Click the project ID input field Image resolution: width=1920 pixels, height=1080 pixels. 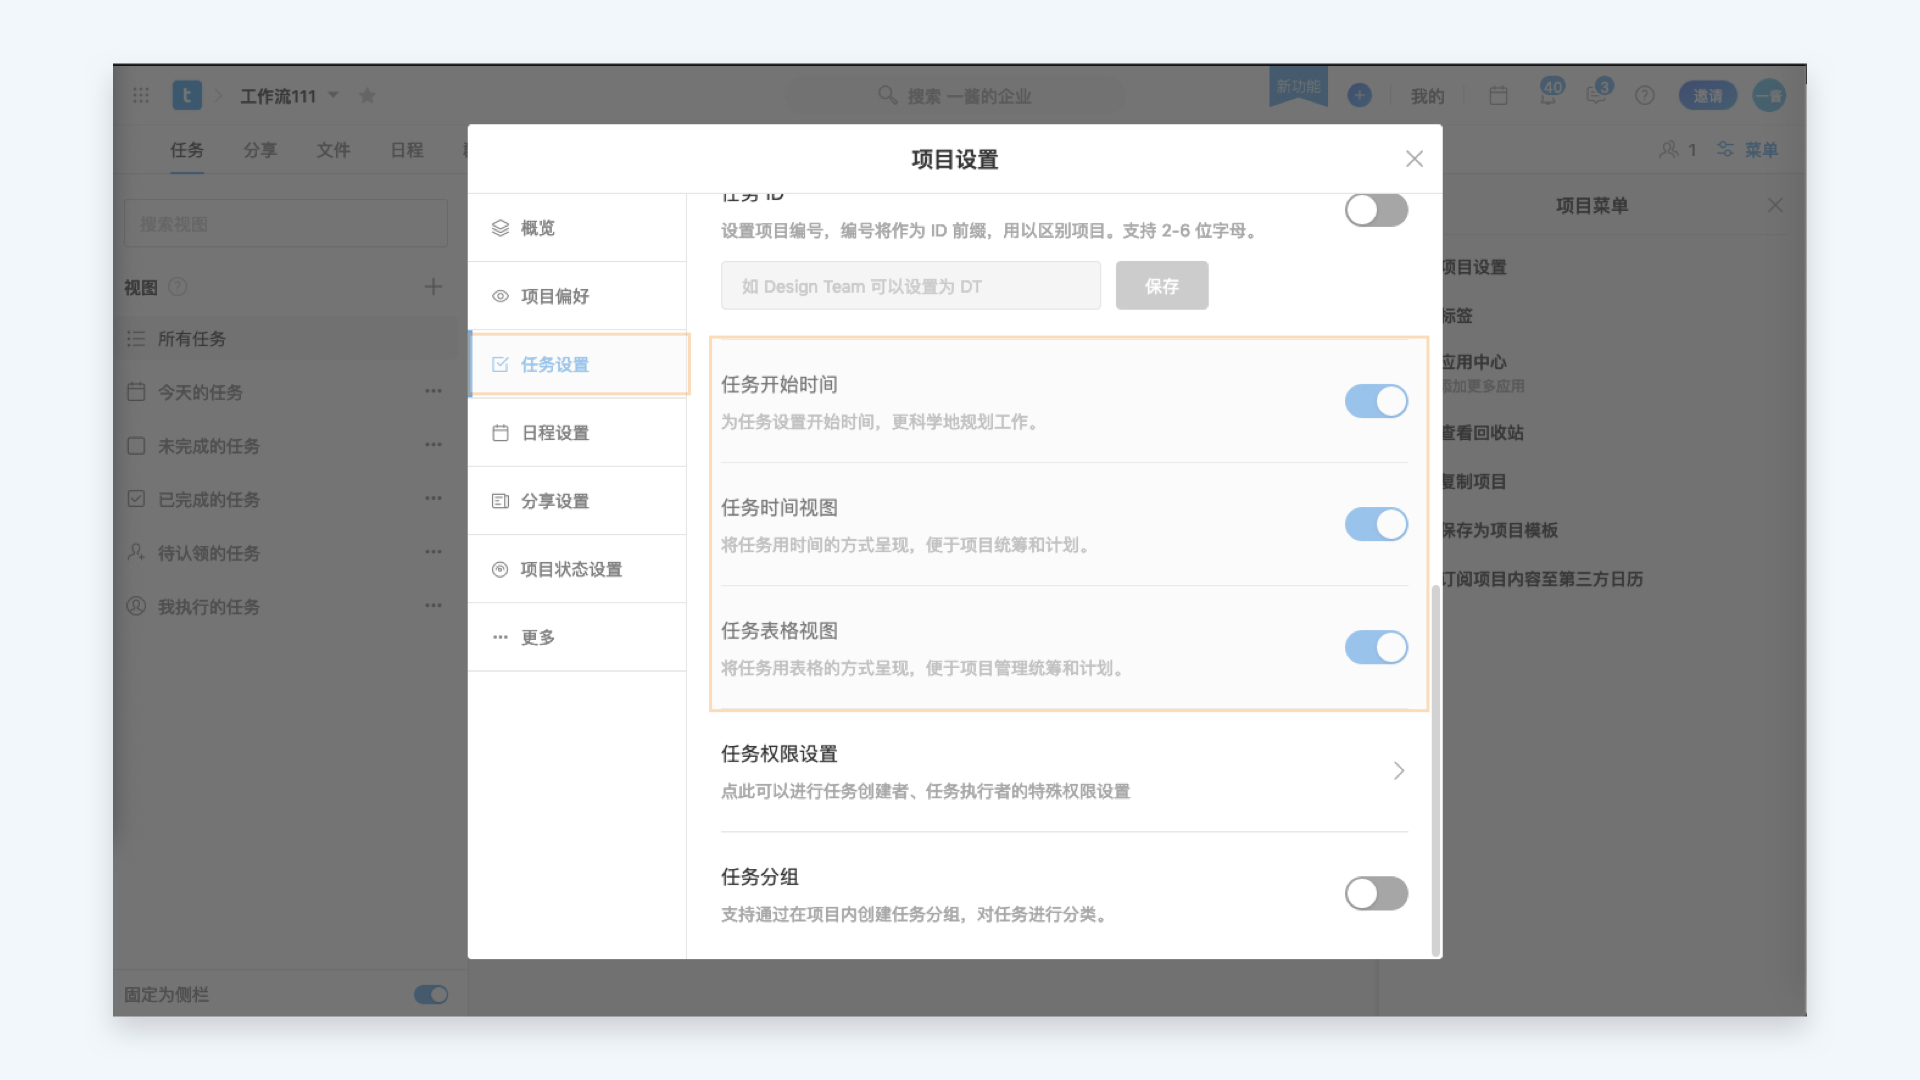(910, 286)
